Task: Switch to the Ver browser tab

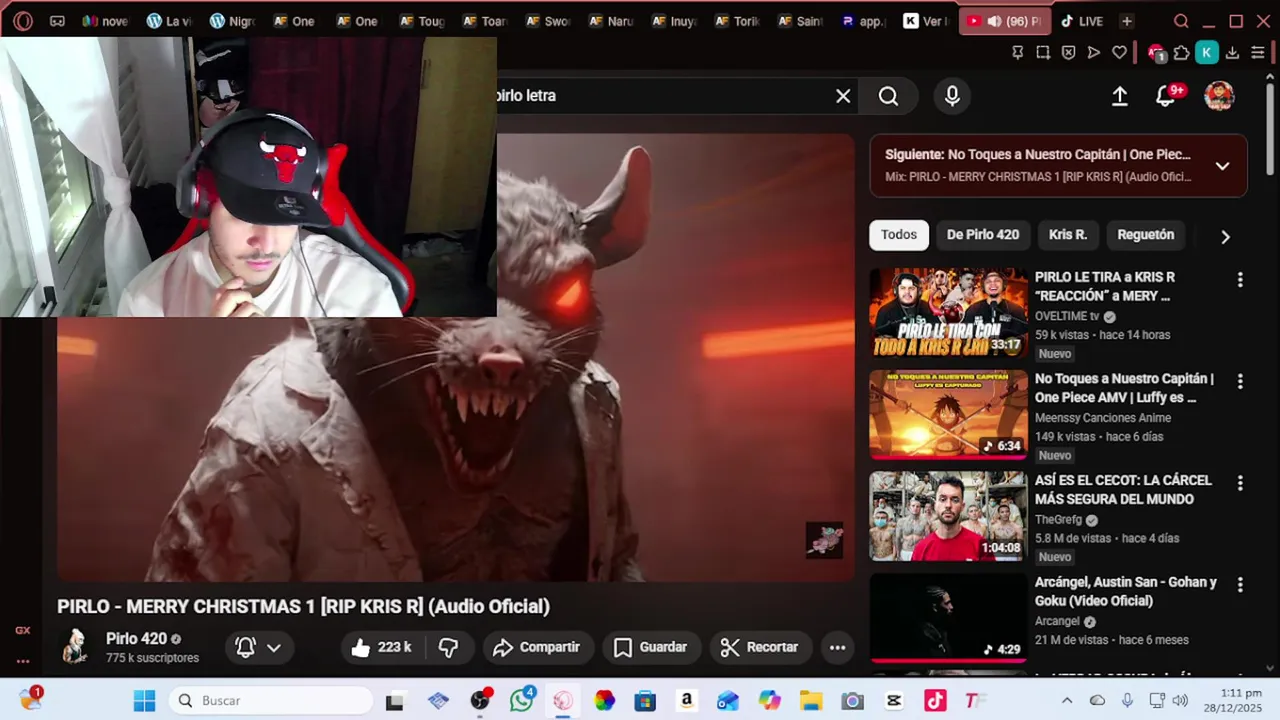Action: point(926,21)
